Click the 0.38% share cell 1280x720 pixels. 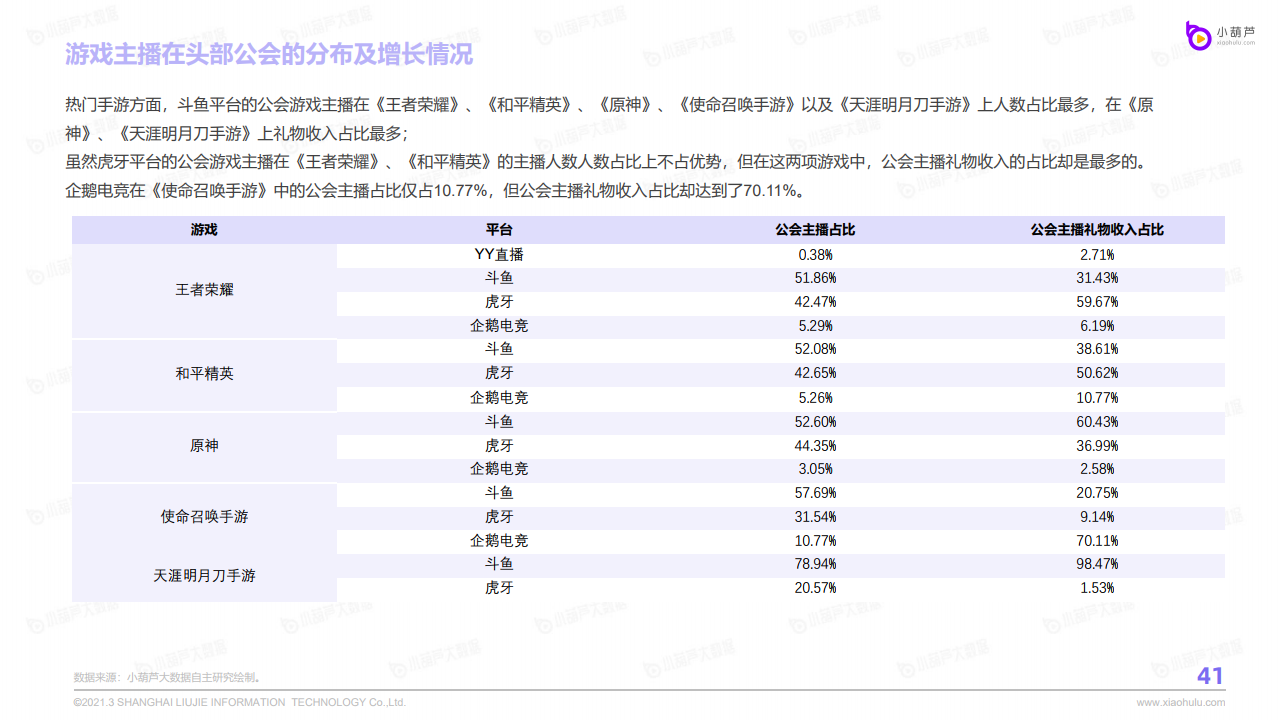click(x=815, y=255)
